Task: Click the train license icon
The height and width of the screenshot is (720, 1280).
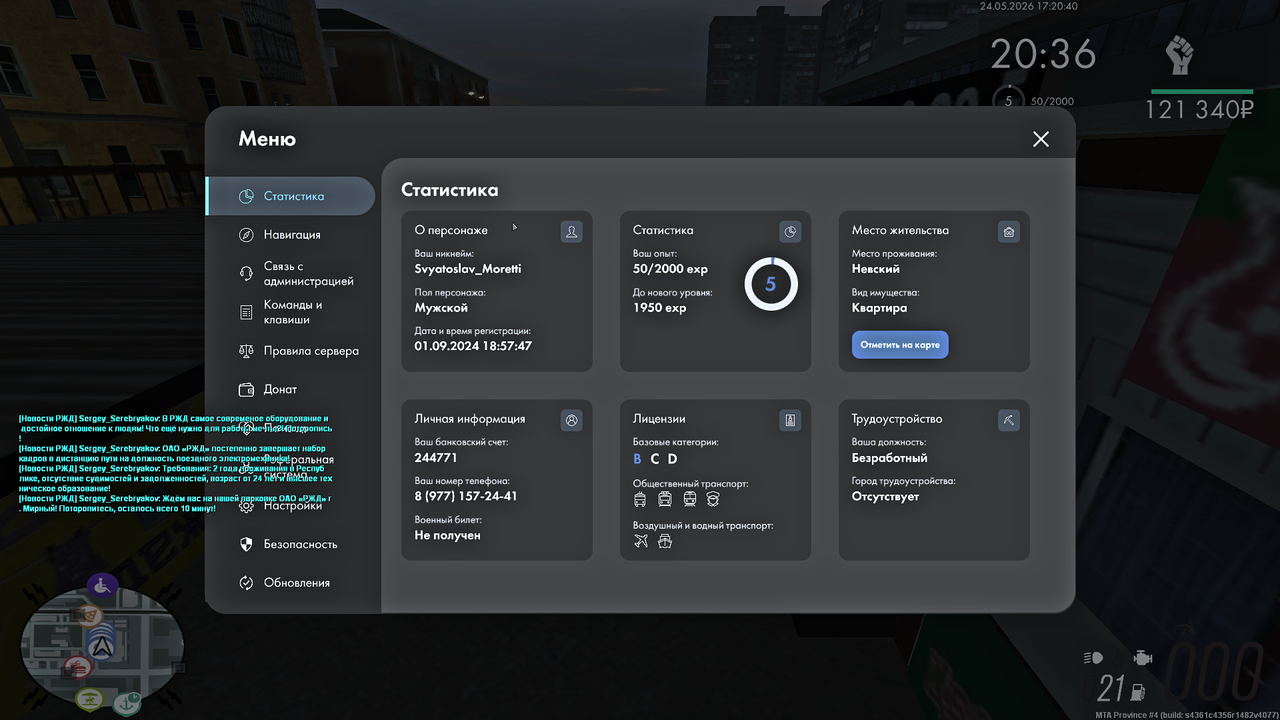Action: point(690,499)
